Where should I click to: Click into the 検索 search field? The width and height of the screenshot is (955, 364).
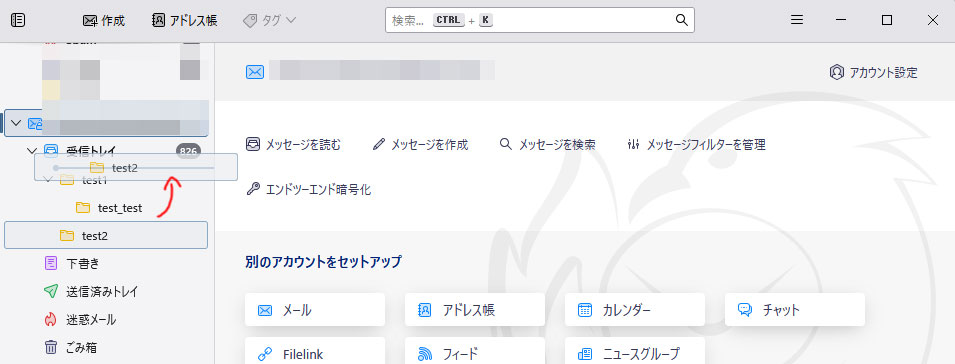pos(540,20)
